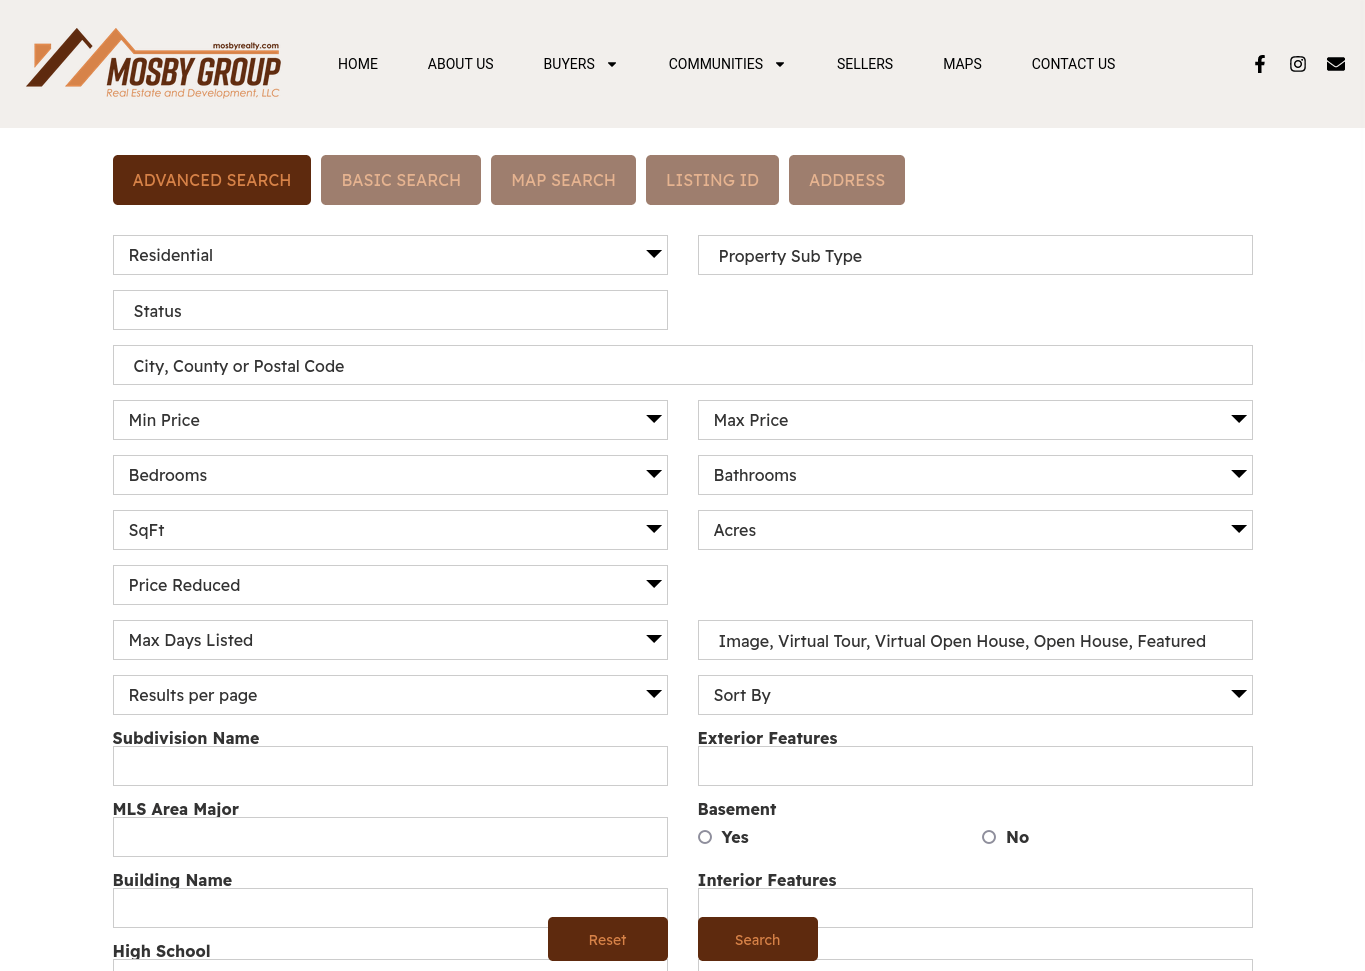Viewport: 1365px width, 971px height.
Task: Open the About Us page
Action: [461, 64]
